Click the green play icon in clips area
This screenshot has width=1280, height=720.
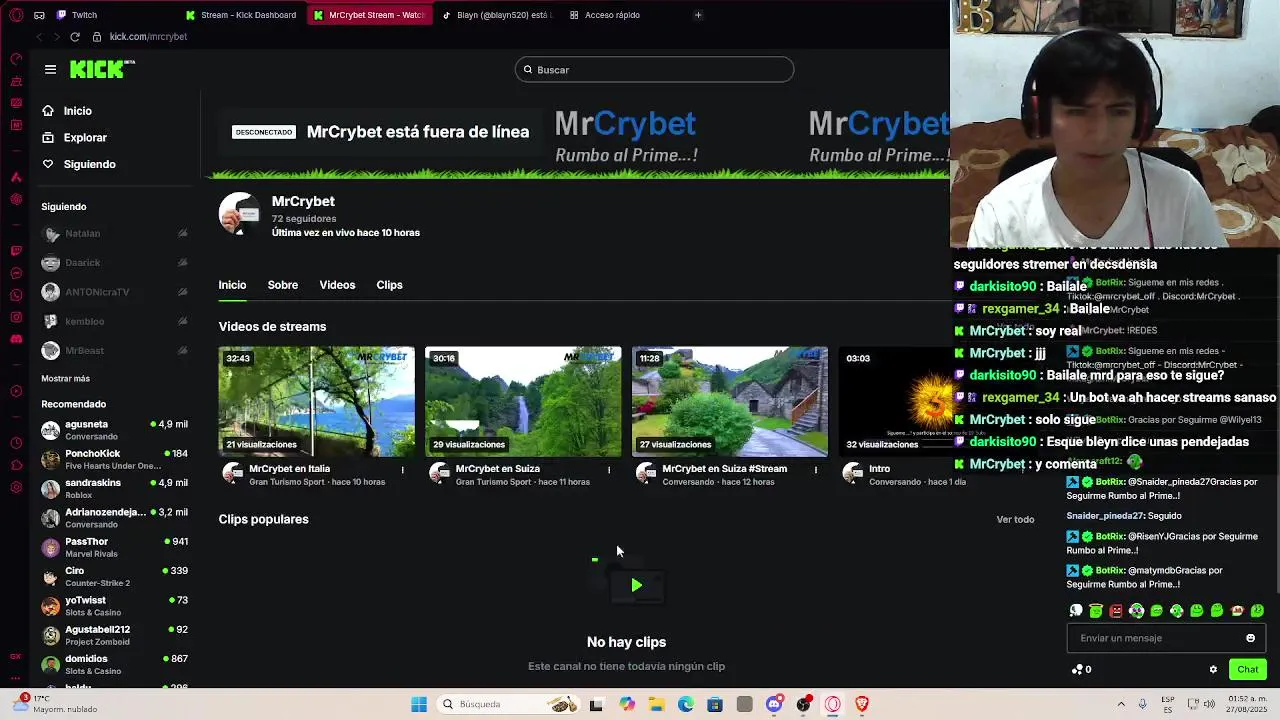point(636,585)
